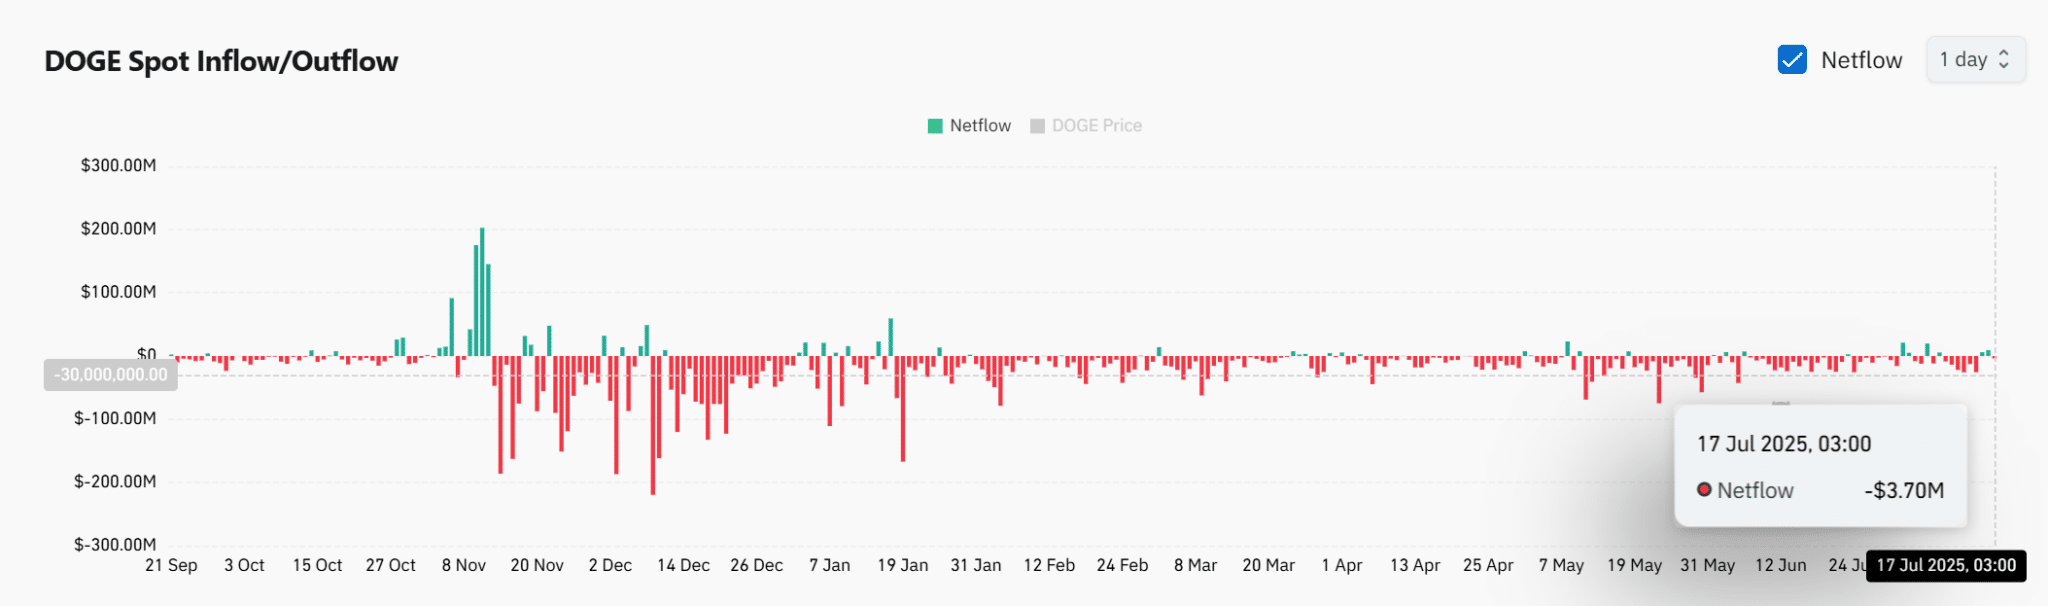Screen dimensions: 2048x606
Task: Open the 1 day interval dropdown
Action: [1975, 60]
